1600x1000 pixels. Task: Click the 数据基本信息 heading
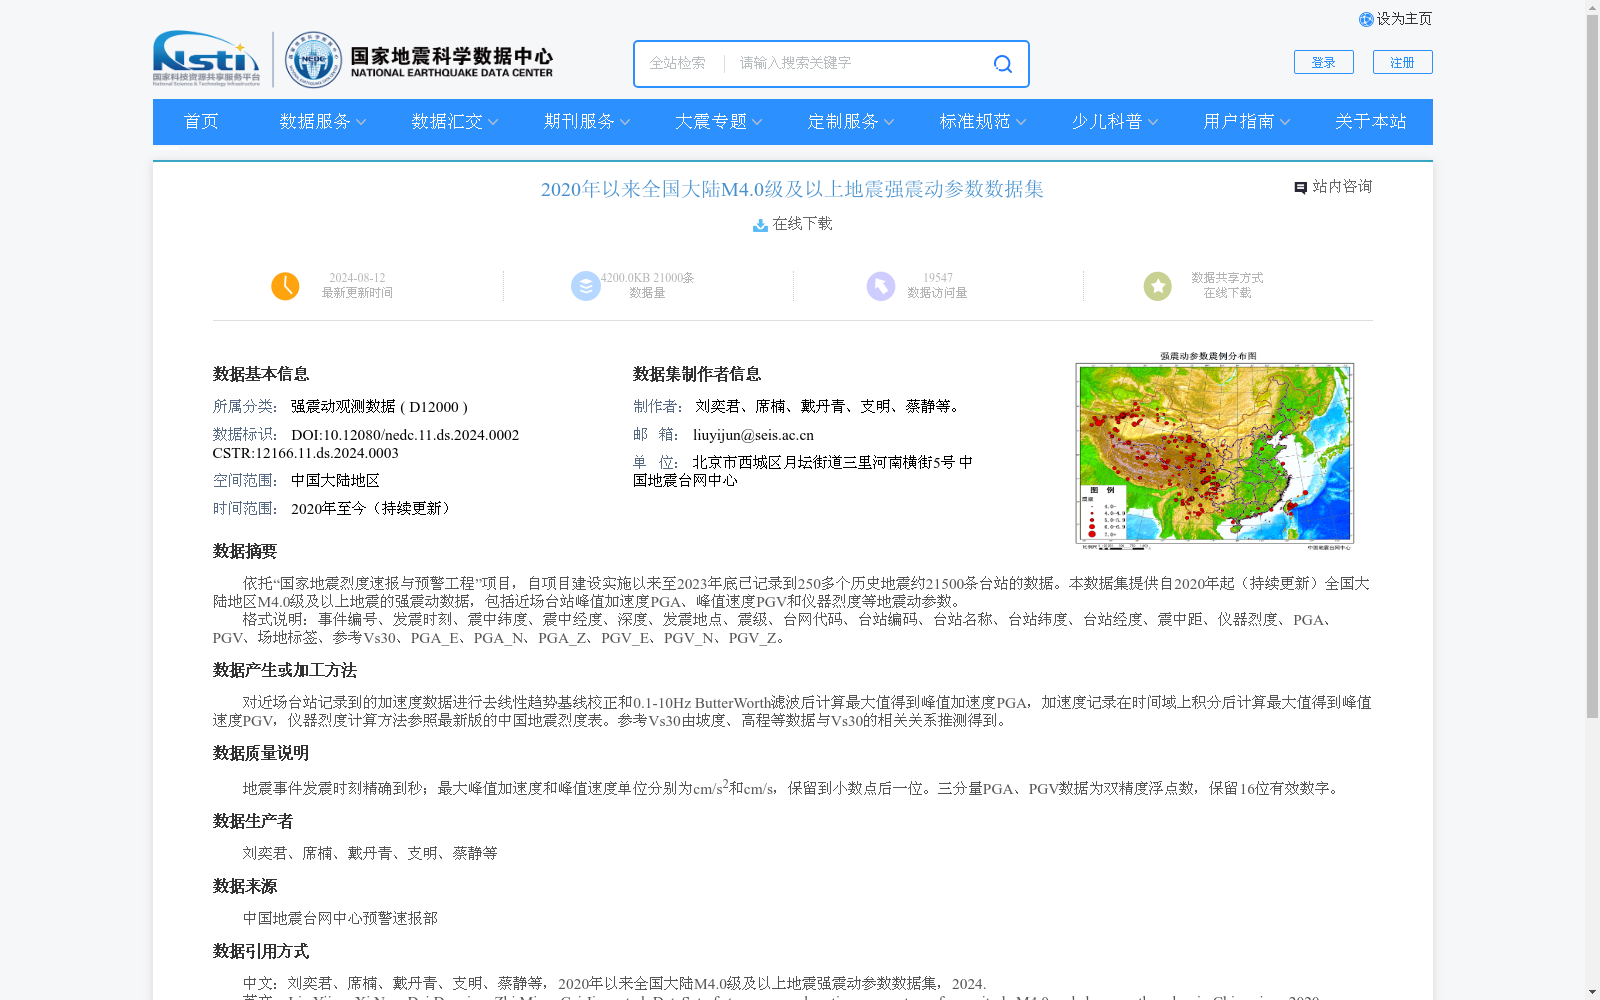tap(261, 375)
